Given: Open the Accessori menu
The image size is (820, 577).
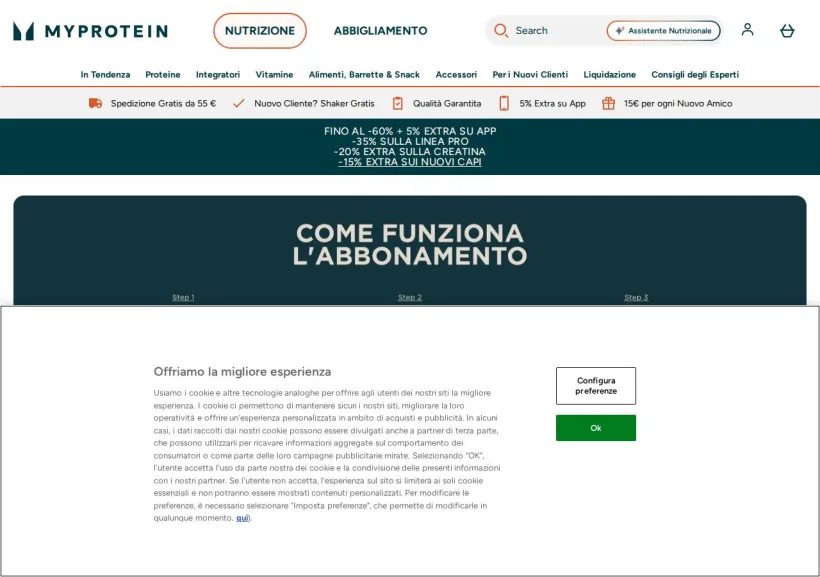Looking at the screenshot, I should click(456, 74).
